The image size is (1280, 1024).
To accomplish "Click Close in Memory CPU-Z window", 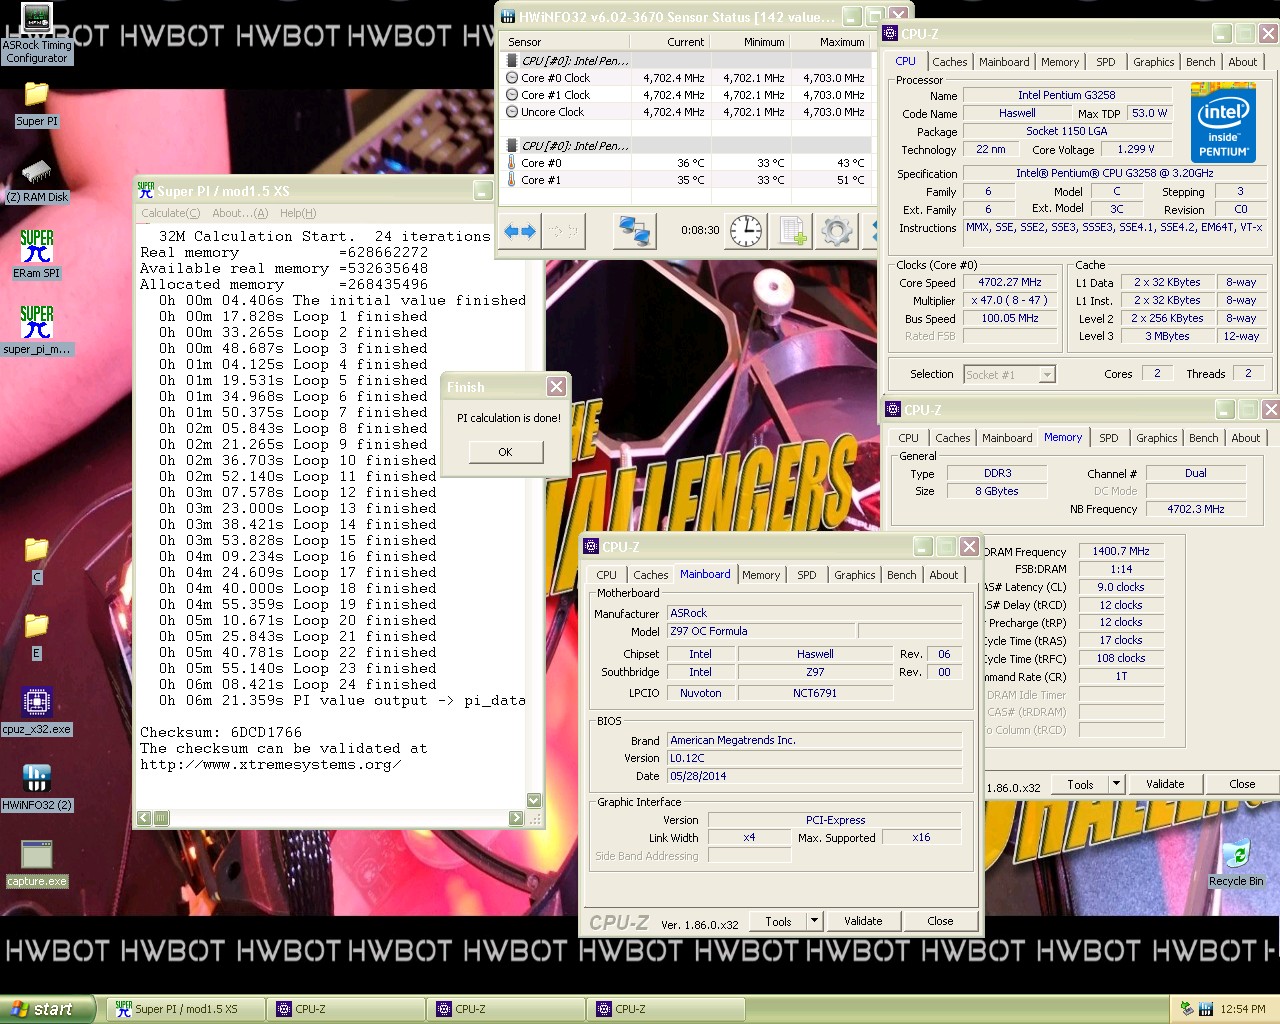I will click(1242, 784).
